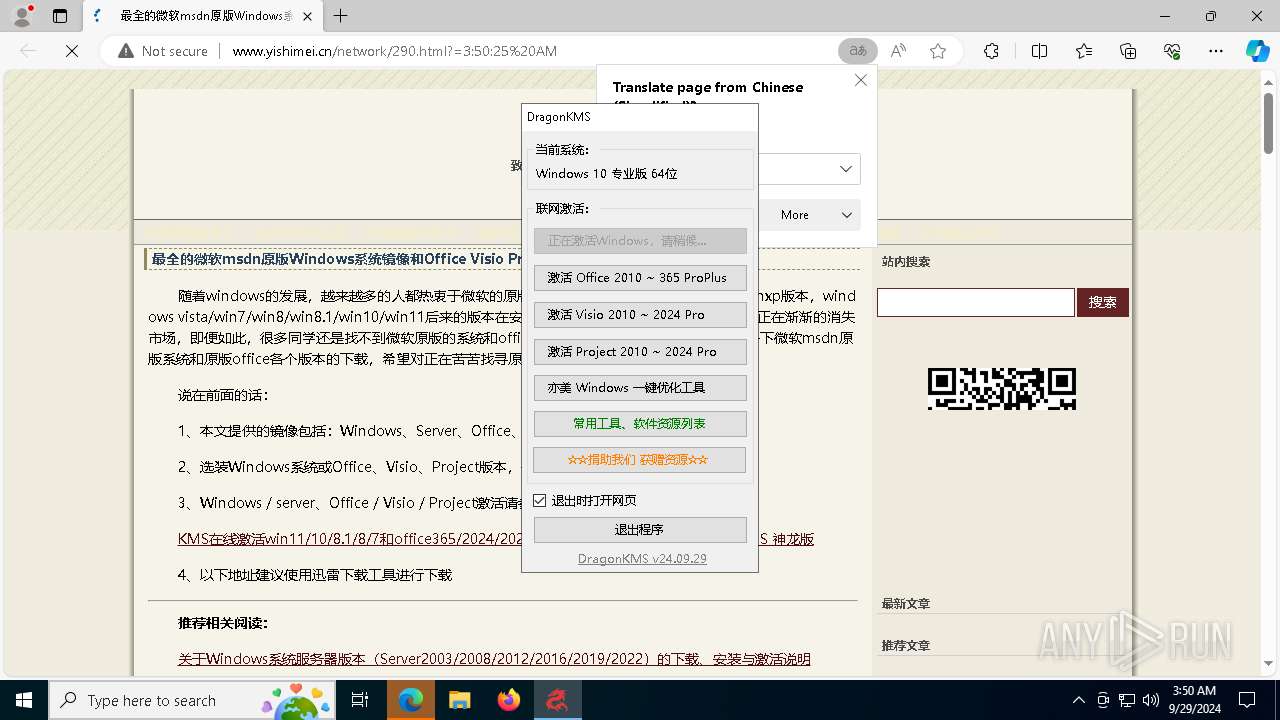Open a new browser tab
Viewport: 1280px width, 720px height.
click(341, 16)
